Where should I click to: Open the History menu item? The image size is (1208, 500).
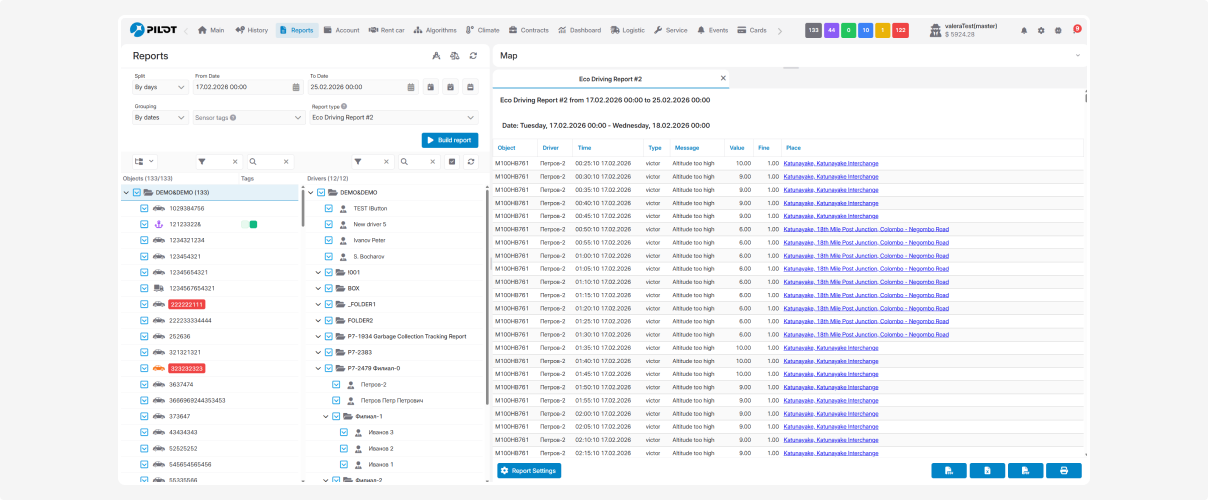coord(252,30)
